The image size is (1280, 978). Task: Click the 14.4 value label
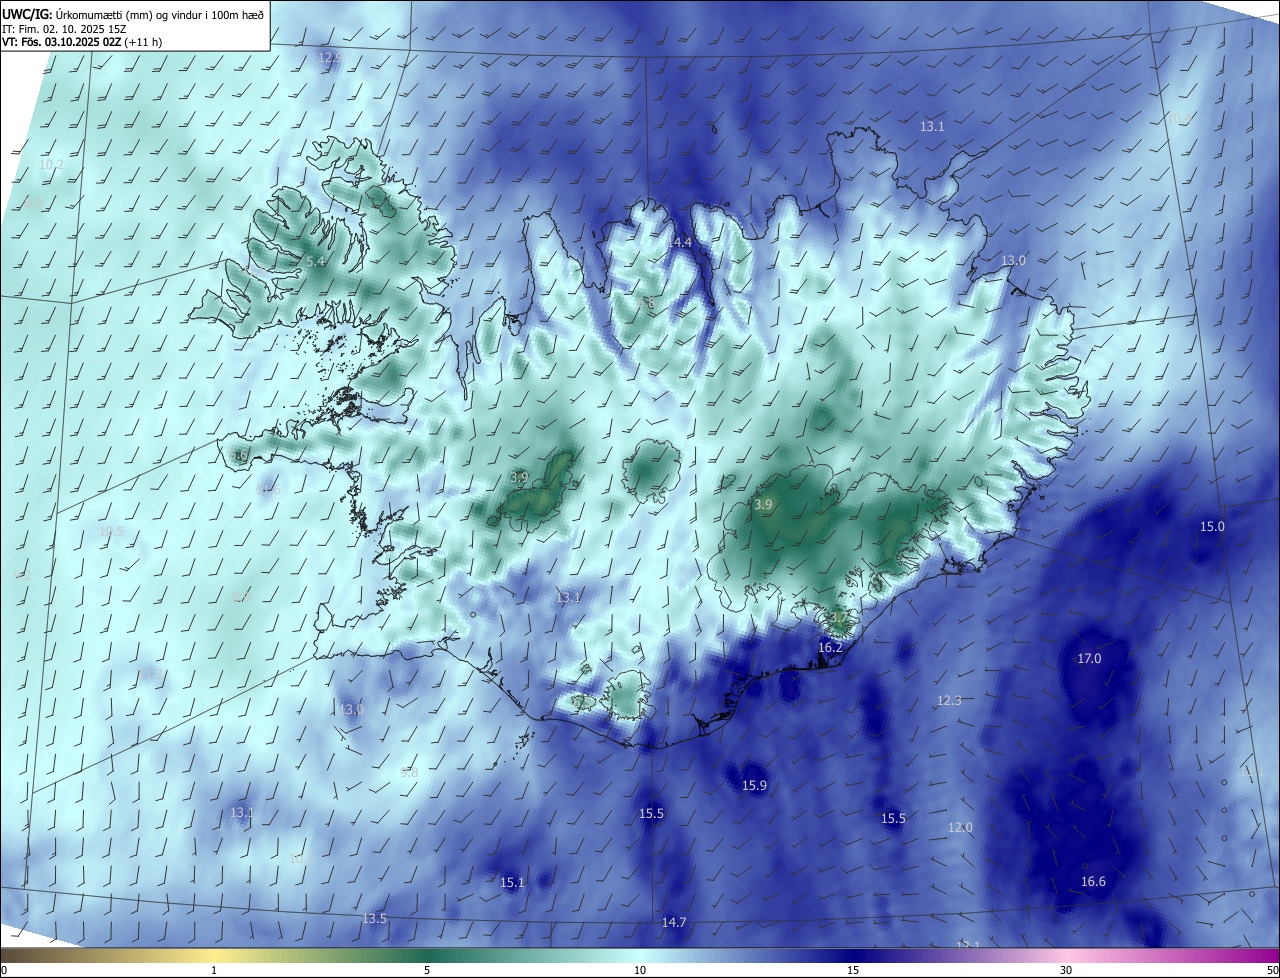(680, 243)
